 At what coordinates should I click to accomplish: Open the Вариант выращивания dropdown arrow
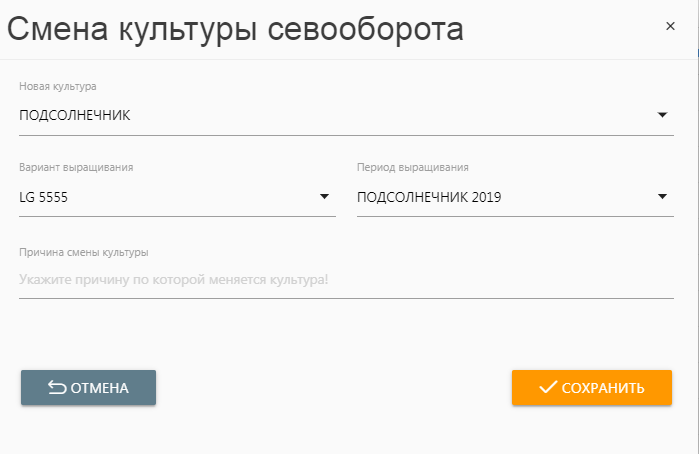click(x=324, y=197)
